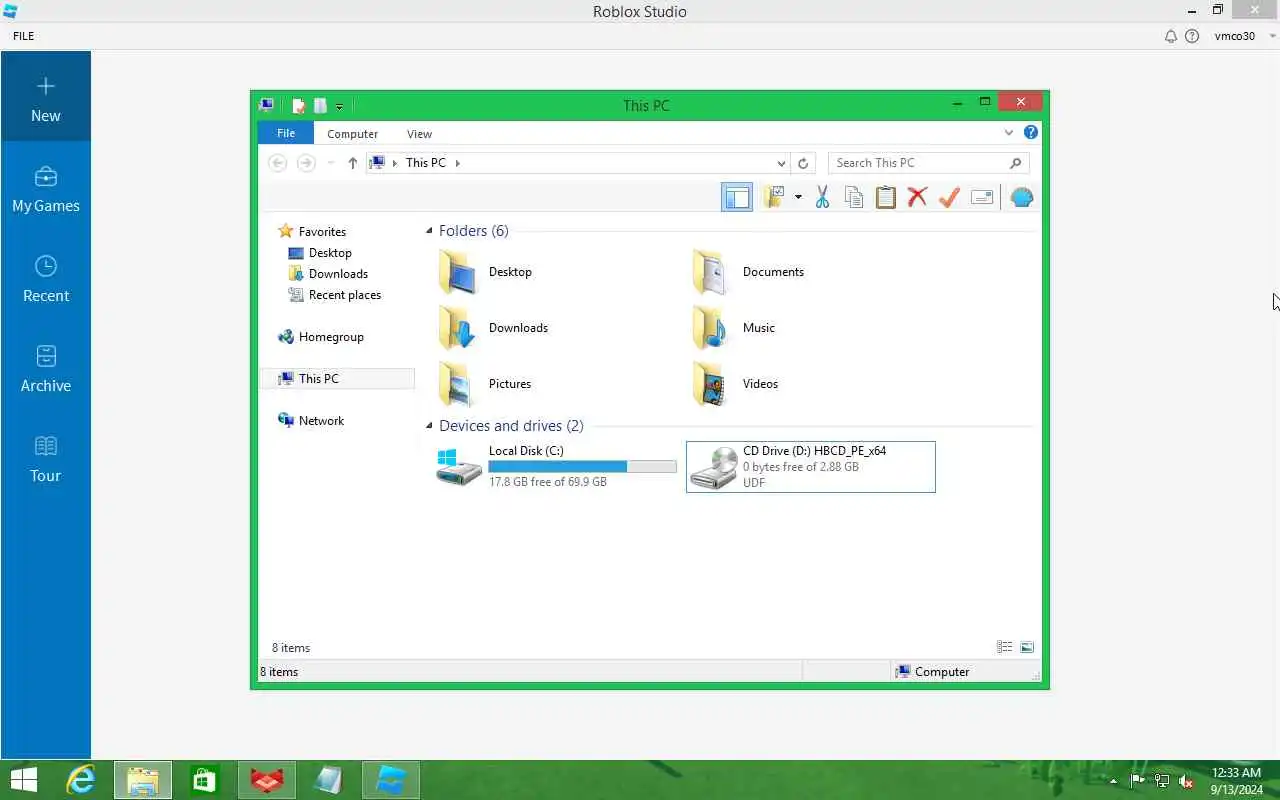Collapse the Folders (6) group
This screenshot has height=800, width=1280.
pyautogui.click(x=429, y=231)
